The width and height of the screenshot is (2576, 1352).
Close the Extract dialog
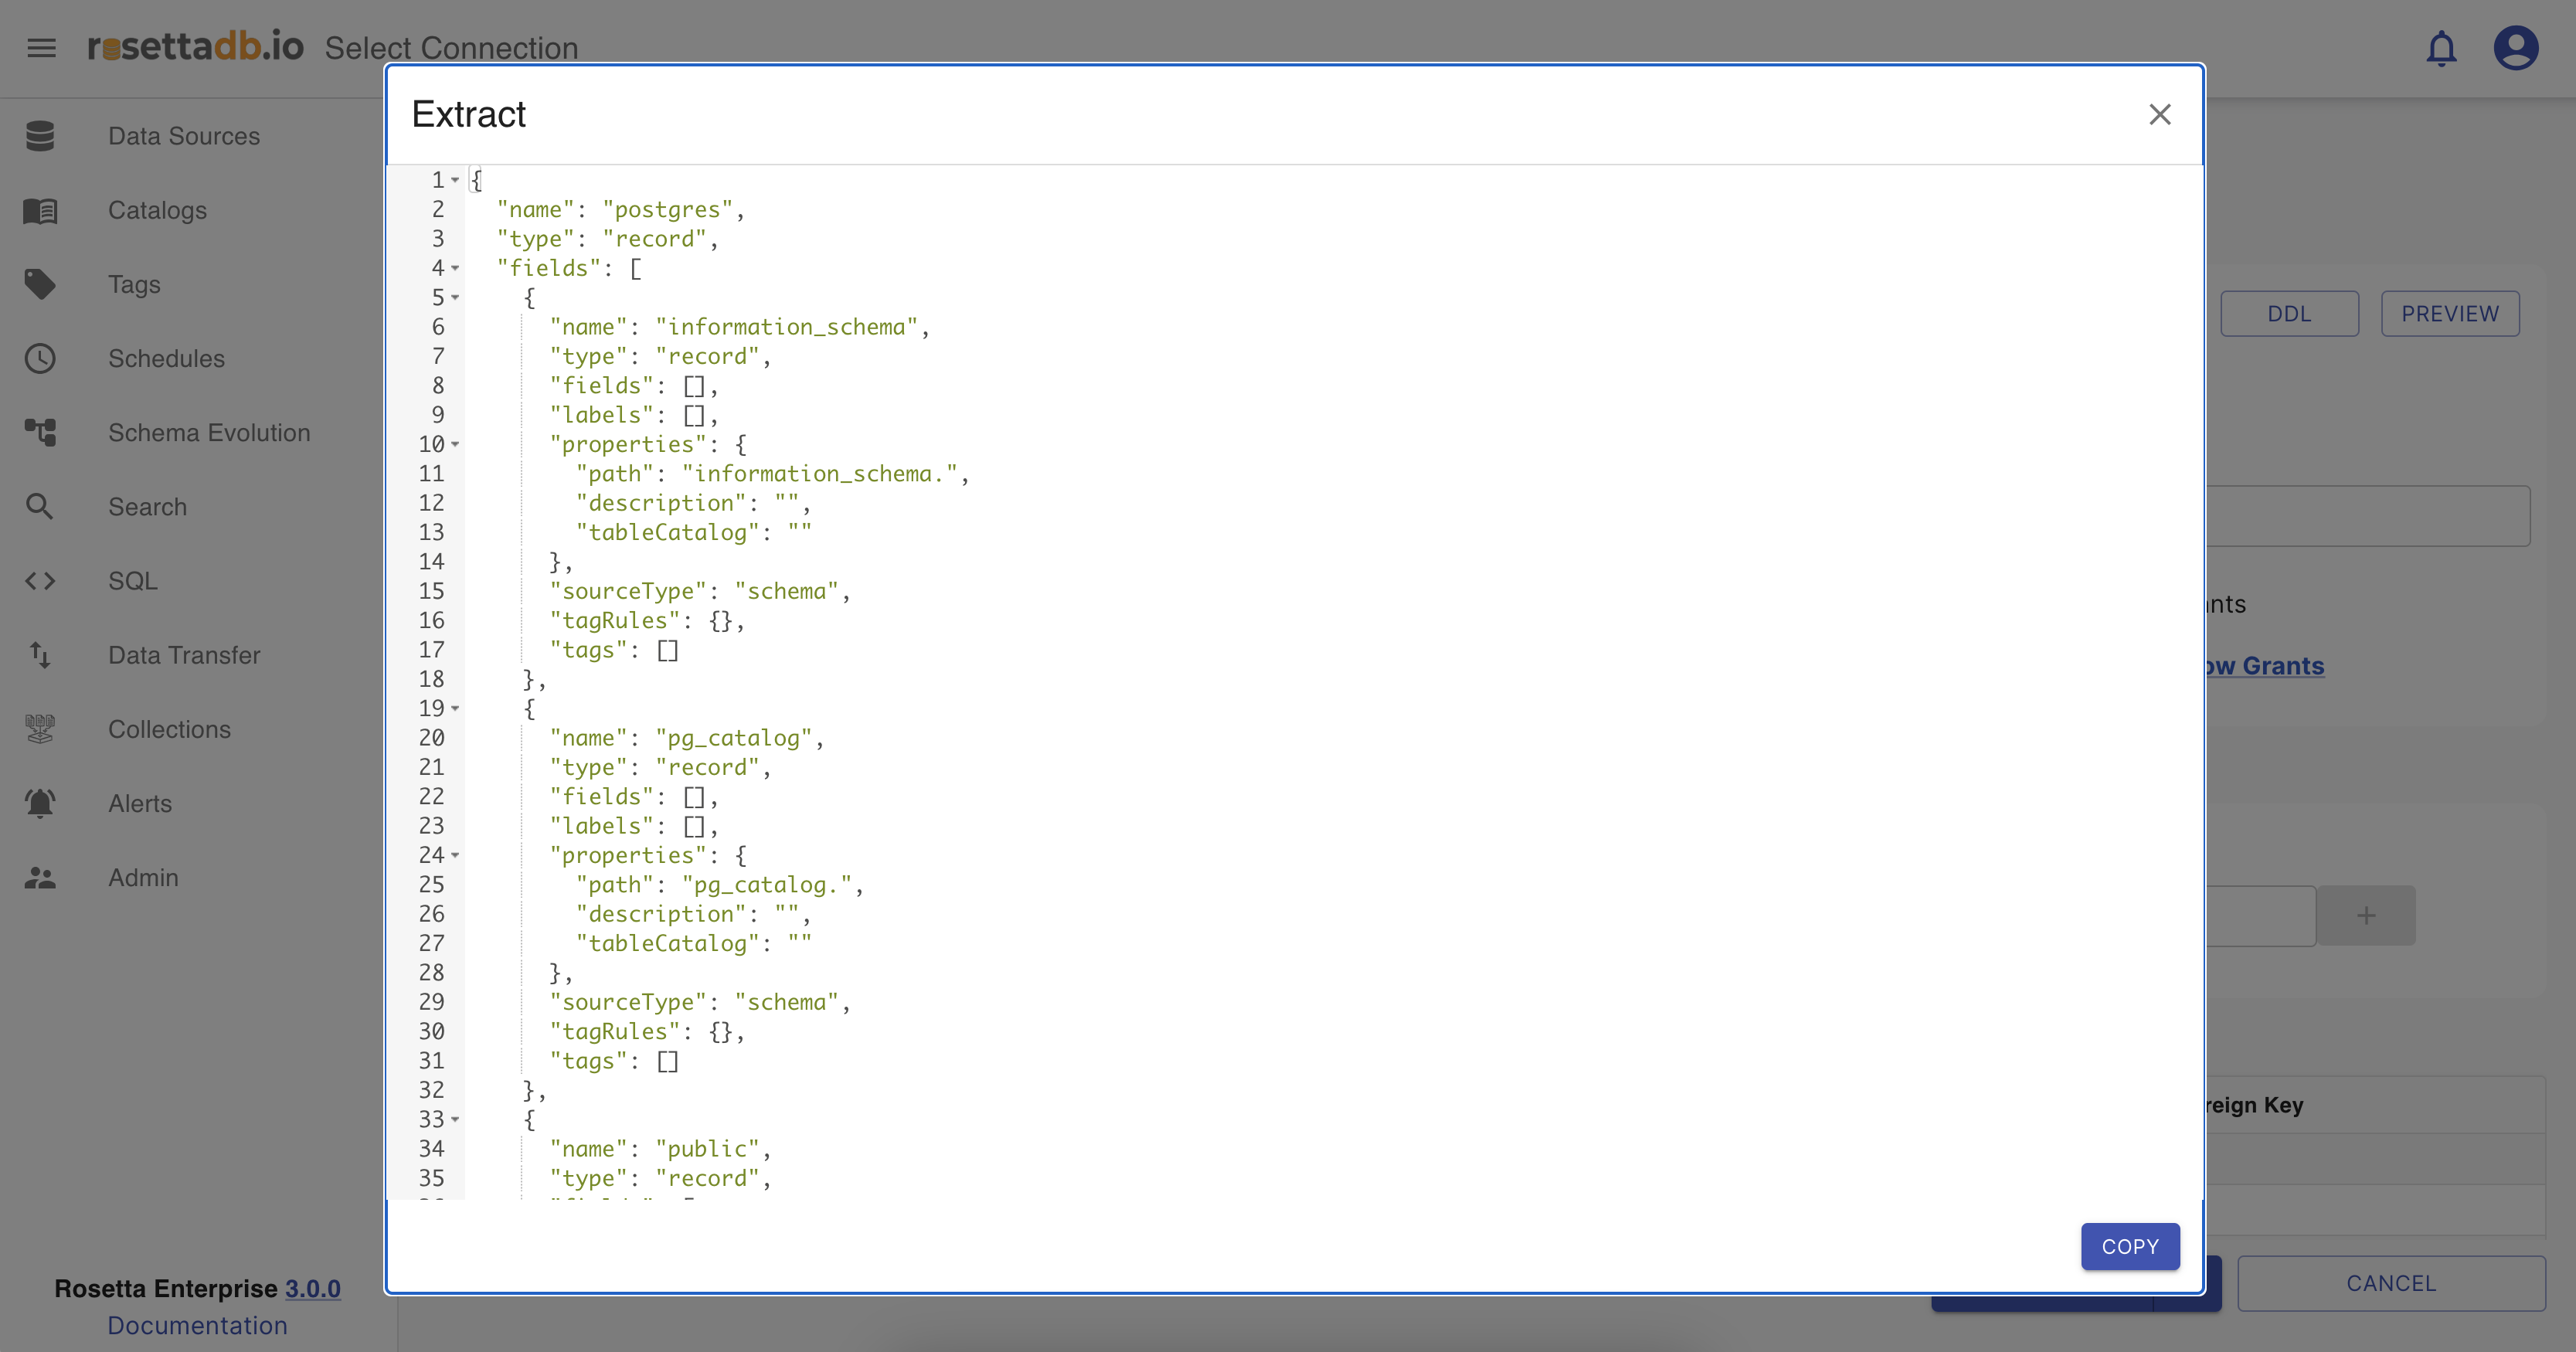point(2159,114)
